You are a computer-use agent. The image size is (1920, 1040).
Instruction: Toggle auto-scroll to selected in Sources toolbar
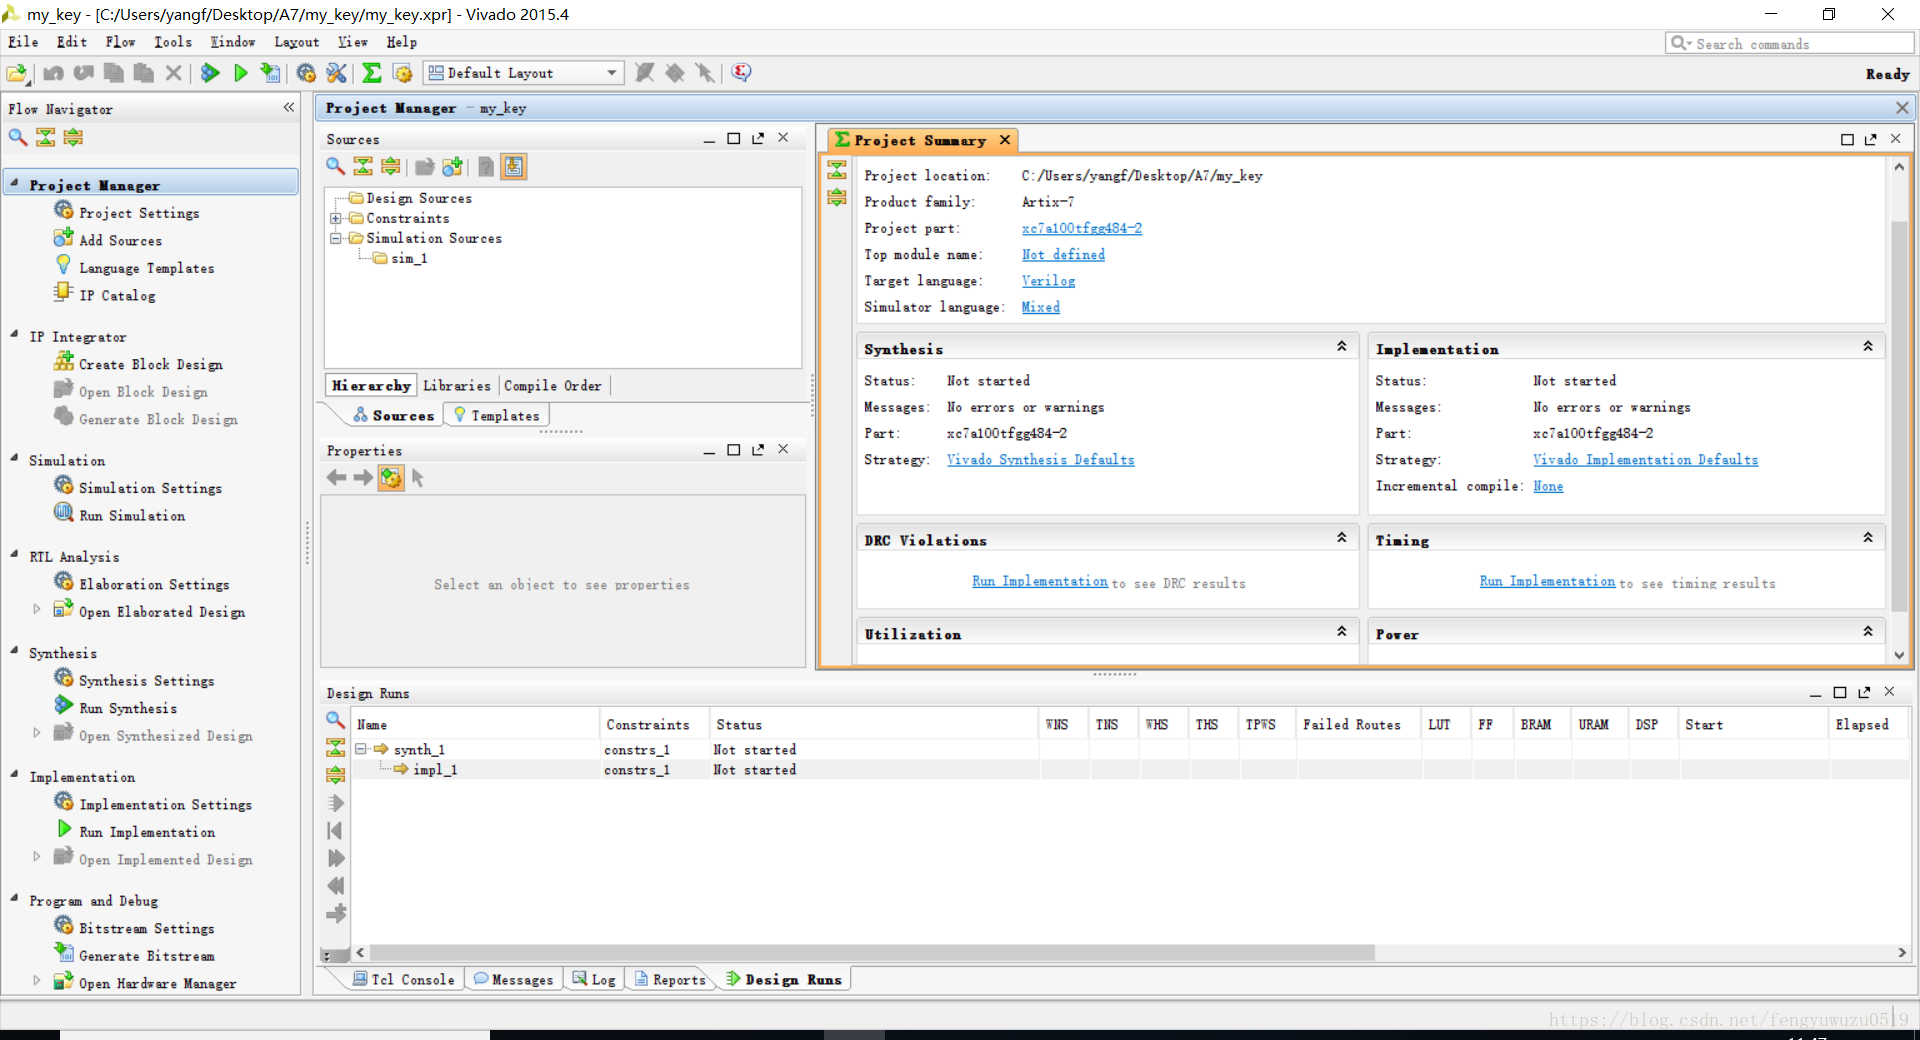coord(514,167)
